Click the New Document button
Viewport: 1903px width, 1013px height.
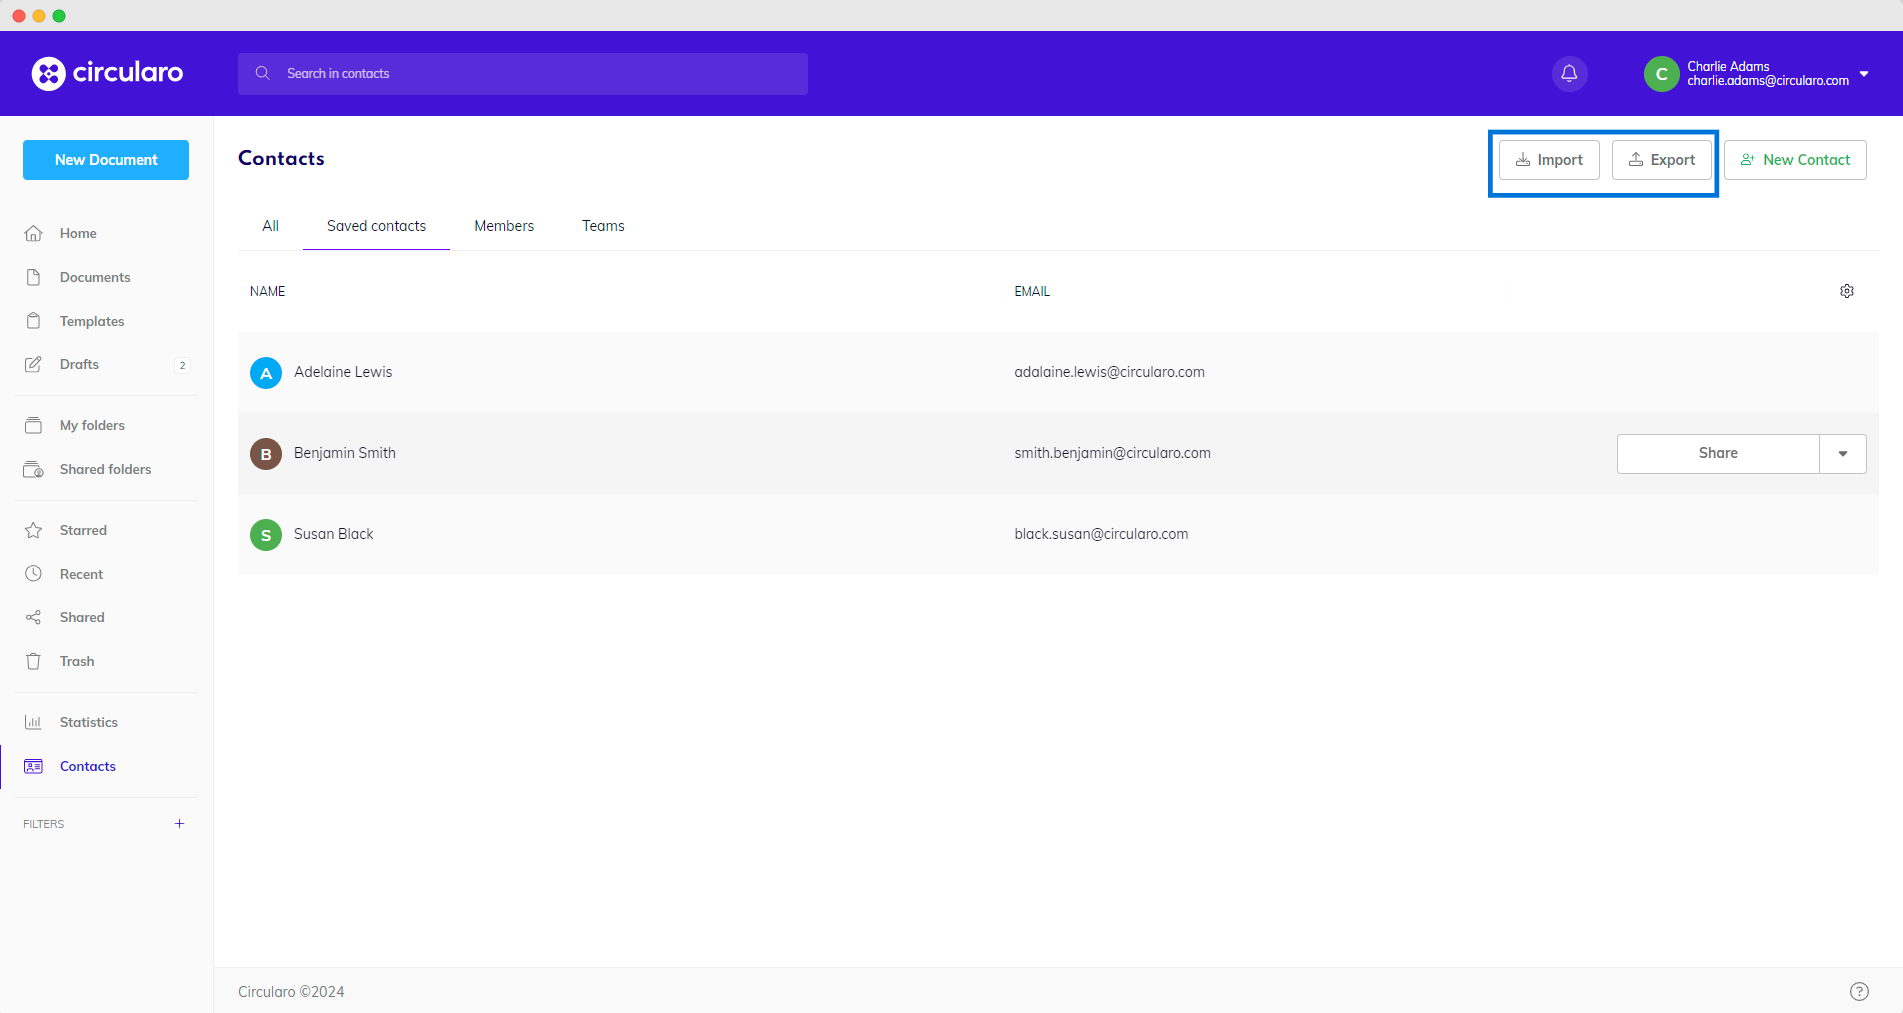click(x=106, y=160)
